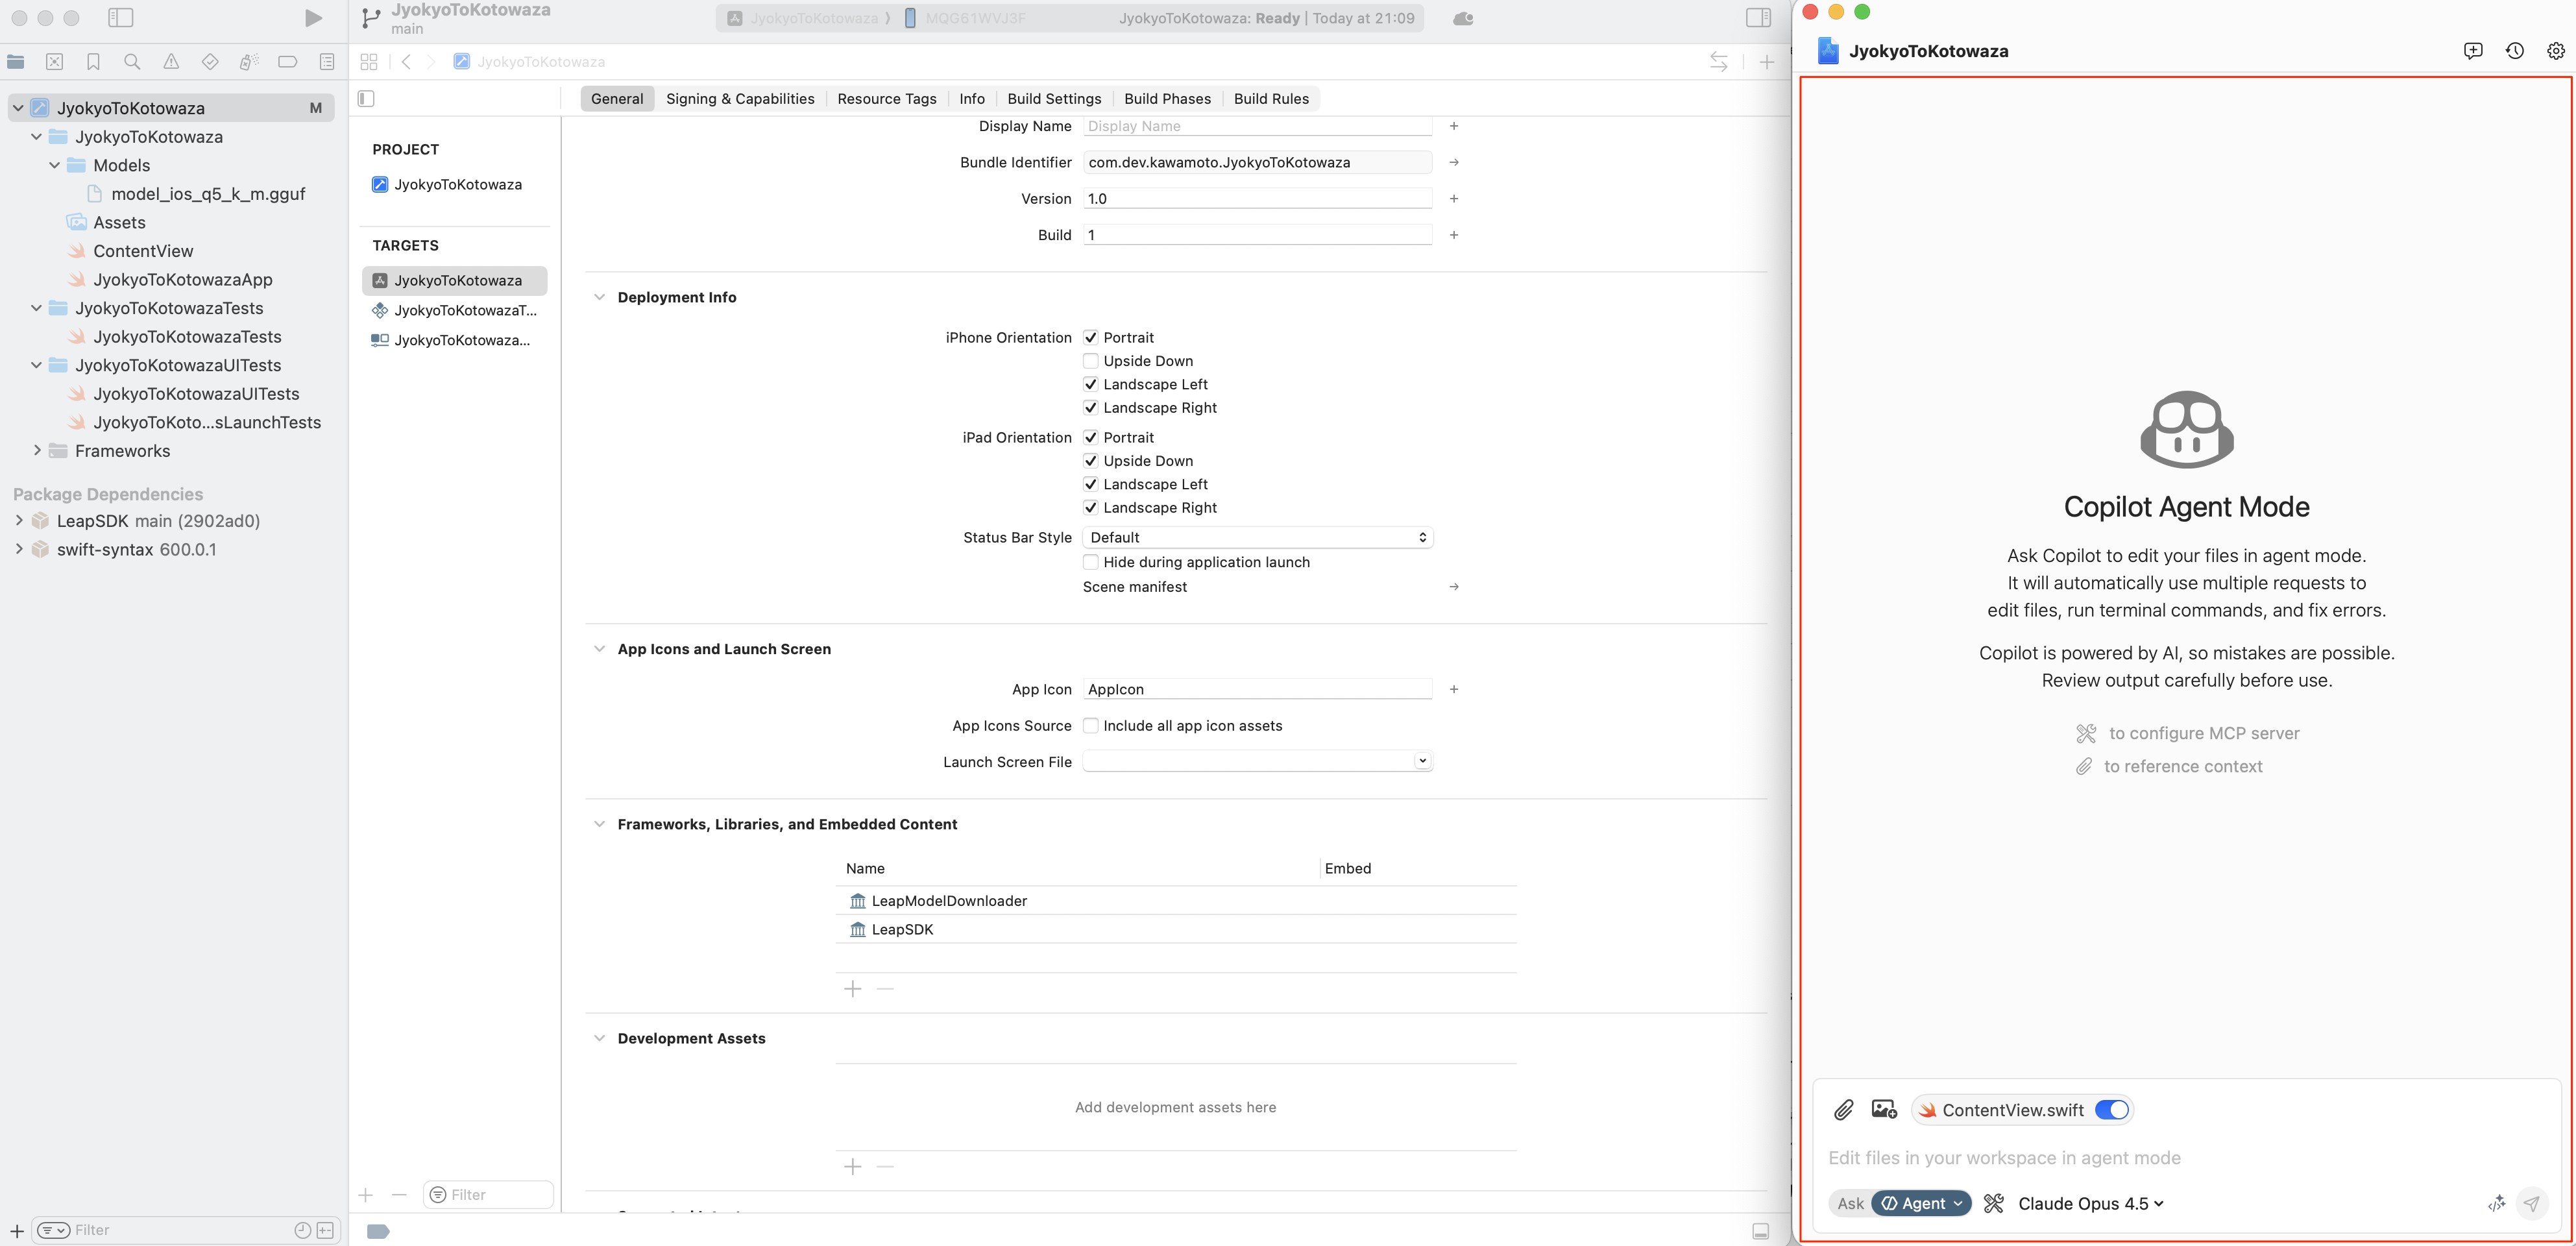Click the attach file paperclip icon in Copilot
Image resolution: width=2576 pixels, height=1246 pixels.
coord(1843,1110)
